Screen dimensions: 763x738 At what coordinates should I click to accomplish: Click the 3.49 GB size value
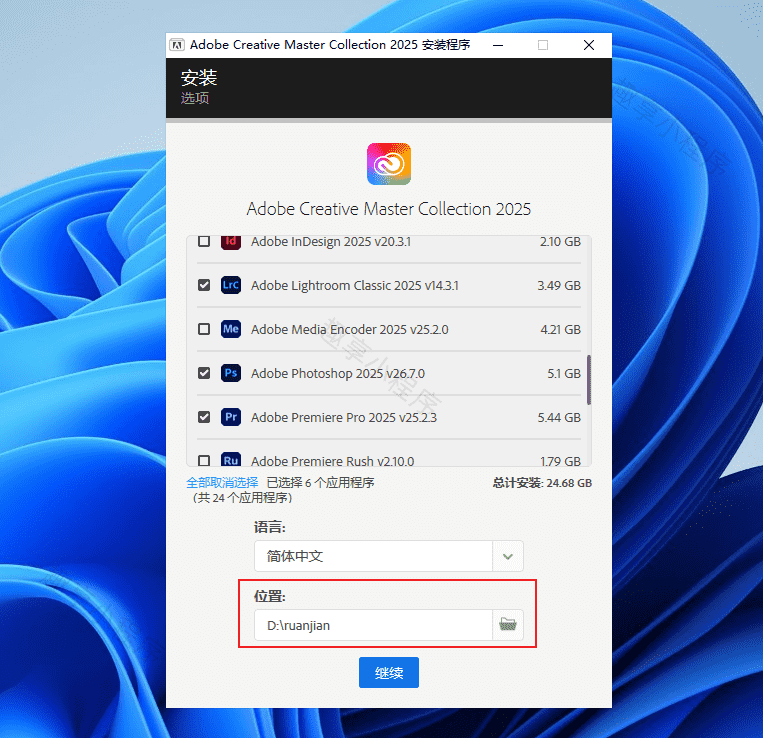click(x=559, y=286)
